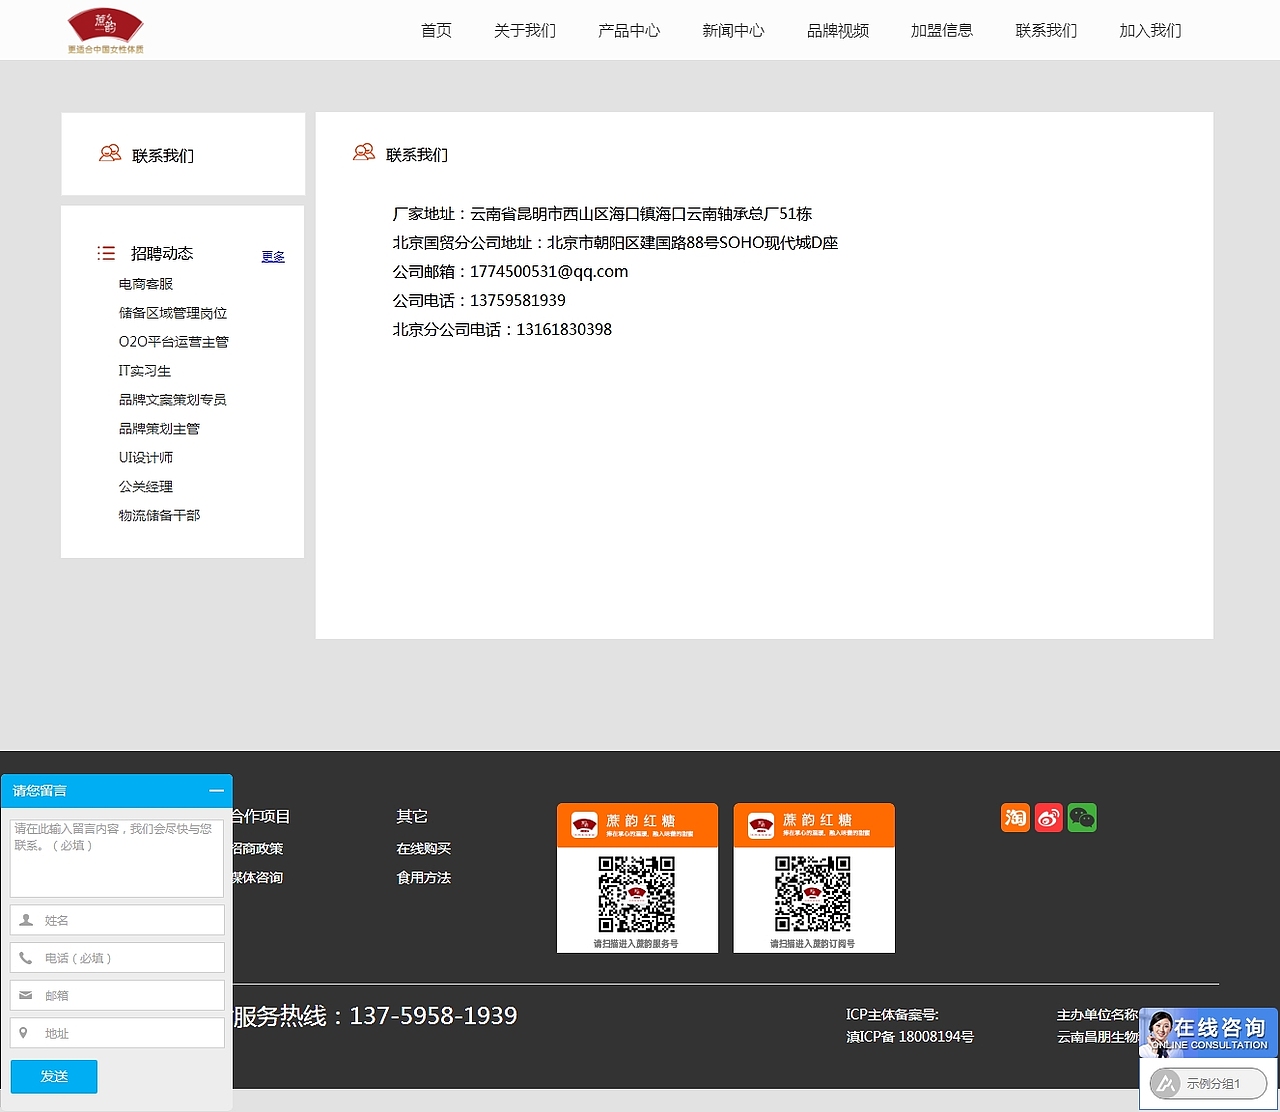Click the location pin icon in the 地址 field
This screenshot has width=1280, height=1112.
pyautogui.click(x=25, y=1032)
